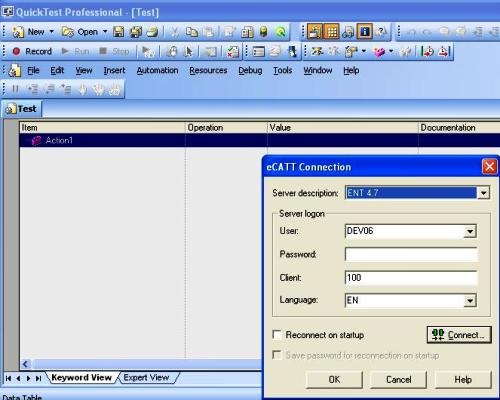Expand the Language dropdown
The width and height of the screenshot is (500, 400).
pos(470,301)
